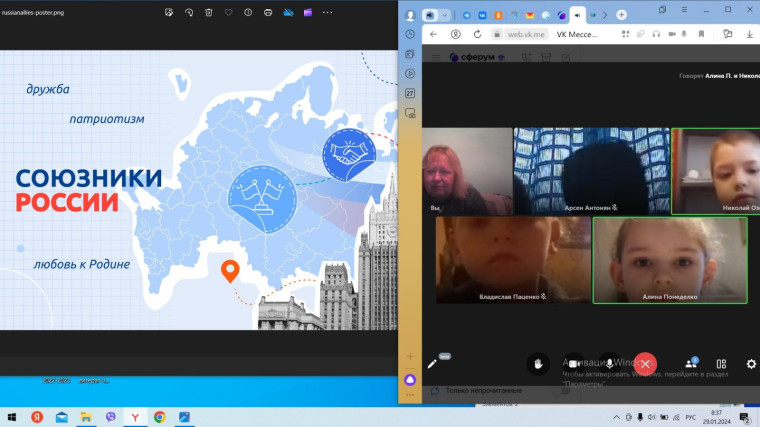This screenshot has height=427, width=760.
Task: Toggle your camera in the call
Action: [x=573, y=364]
